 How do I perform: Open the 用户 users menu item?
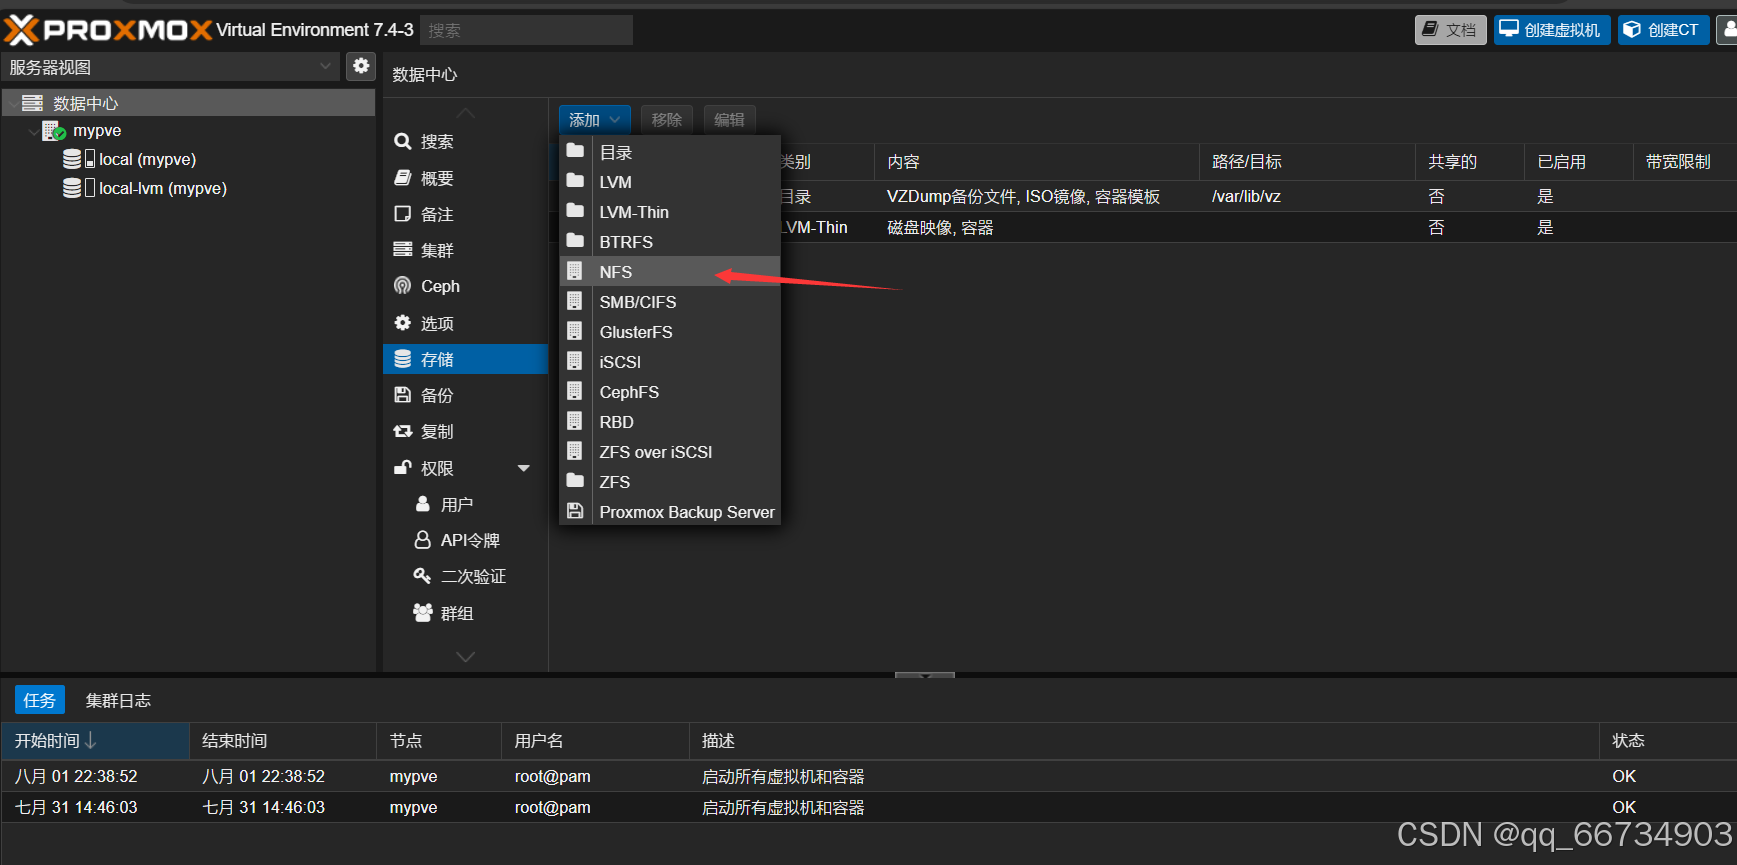point(465,504)
